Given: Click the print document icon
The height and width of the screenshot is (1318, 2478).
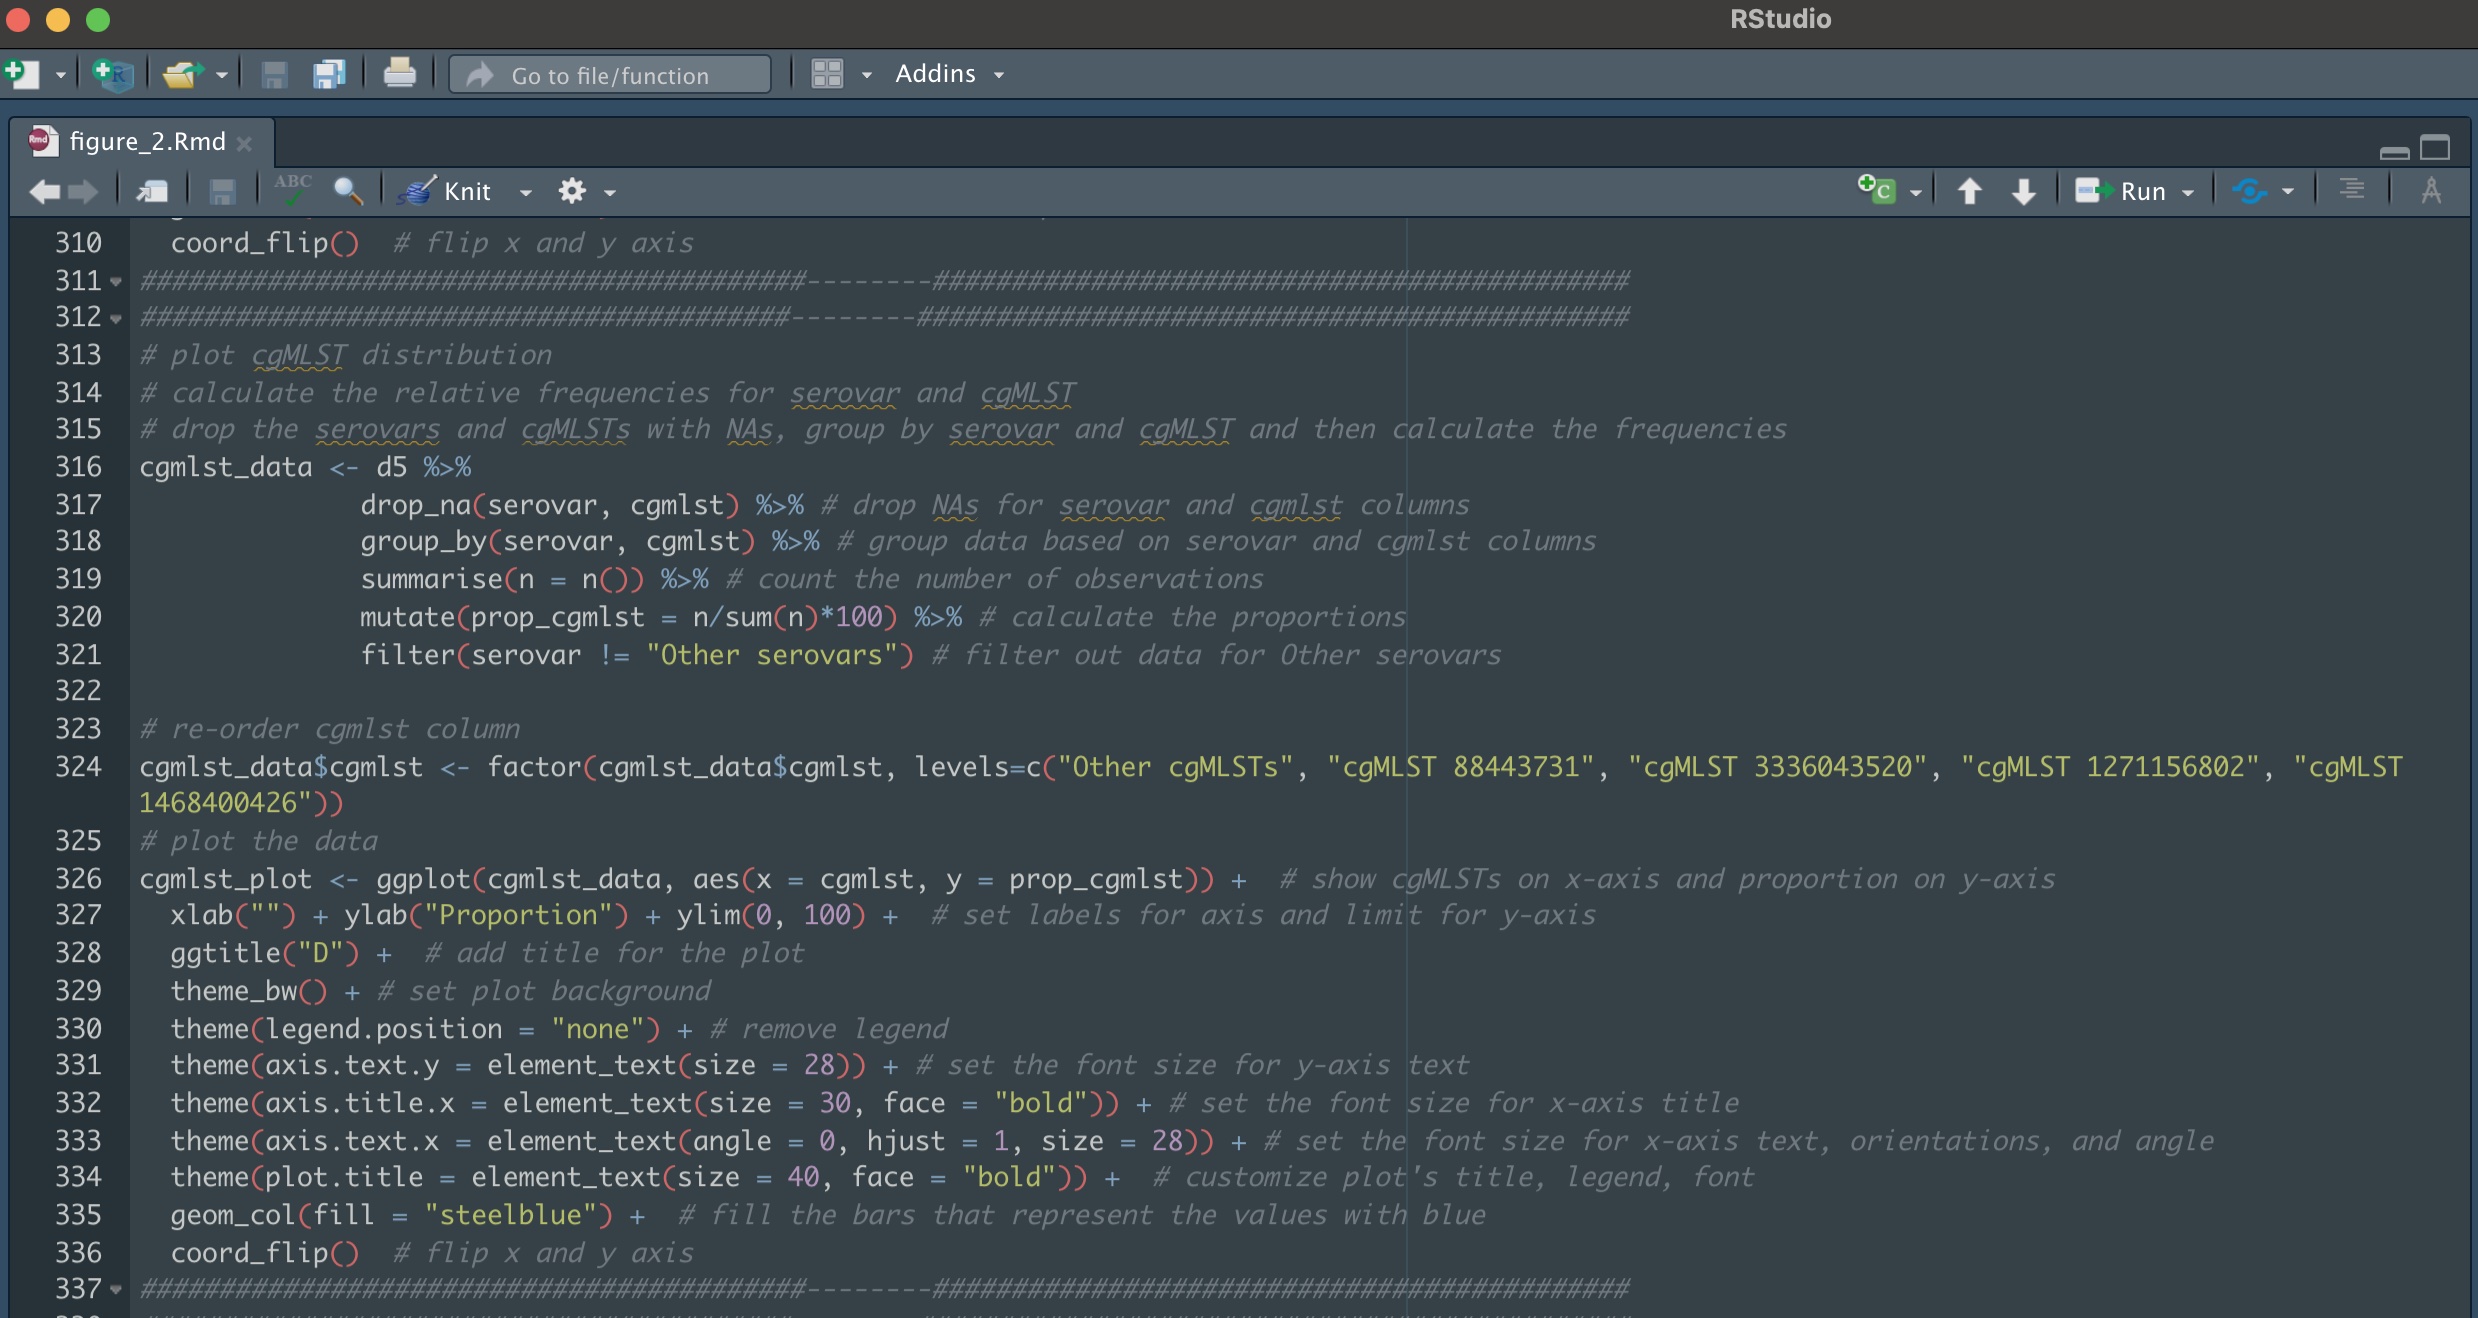Looking at the screenshot, I should pos(399,74).
